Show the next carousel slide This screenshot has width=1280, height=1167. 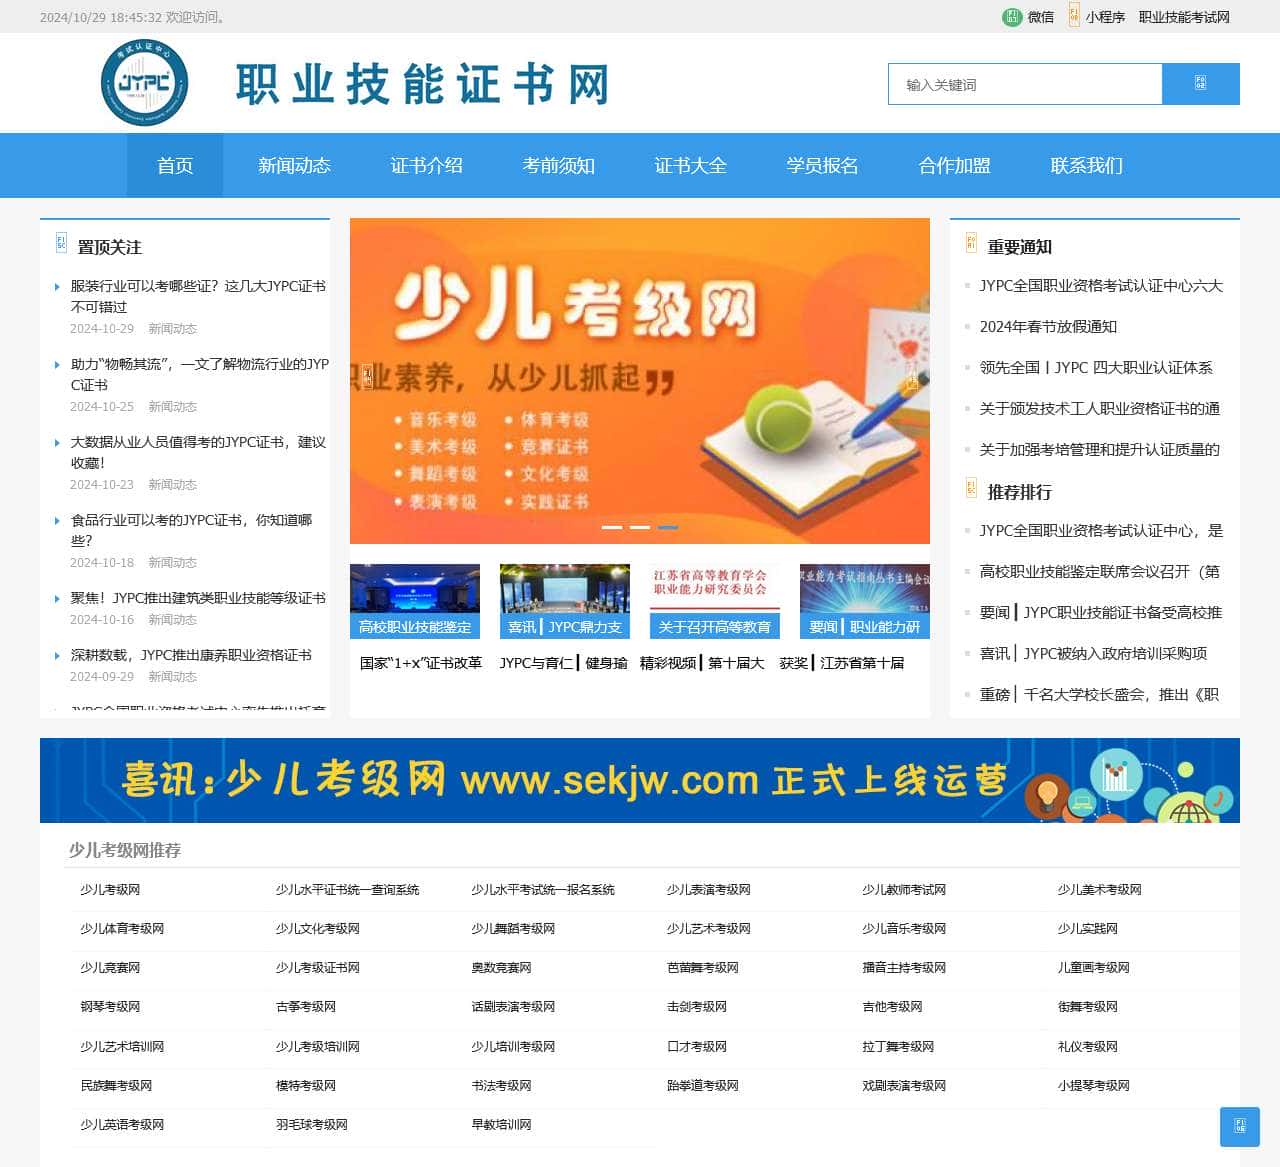[x=911, y=381]
